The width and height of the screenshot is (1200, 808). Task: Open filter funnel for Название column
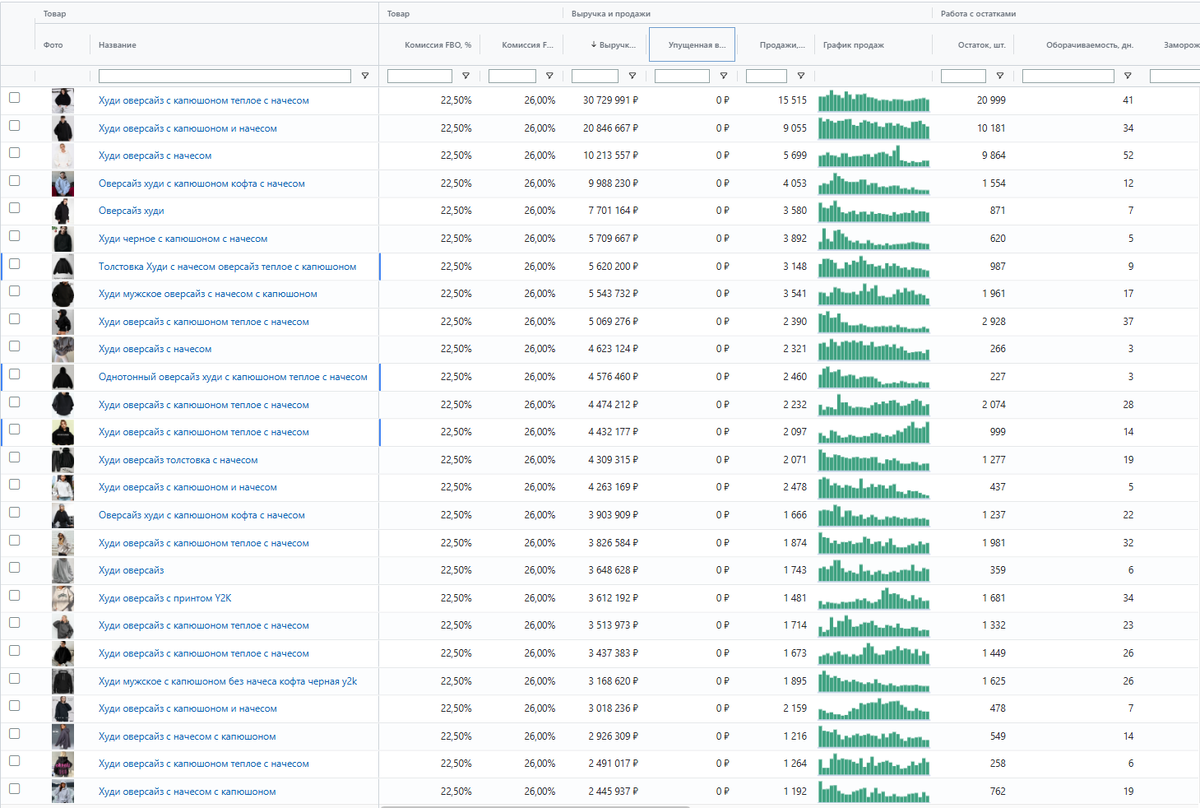pyautogui.click(x=364, y=76)
